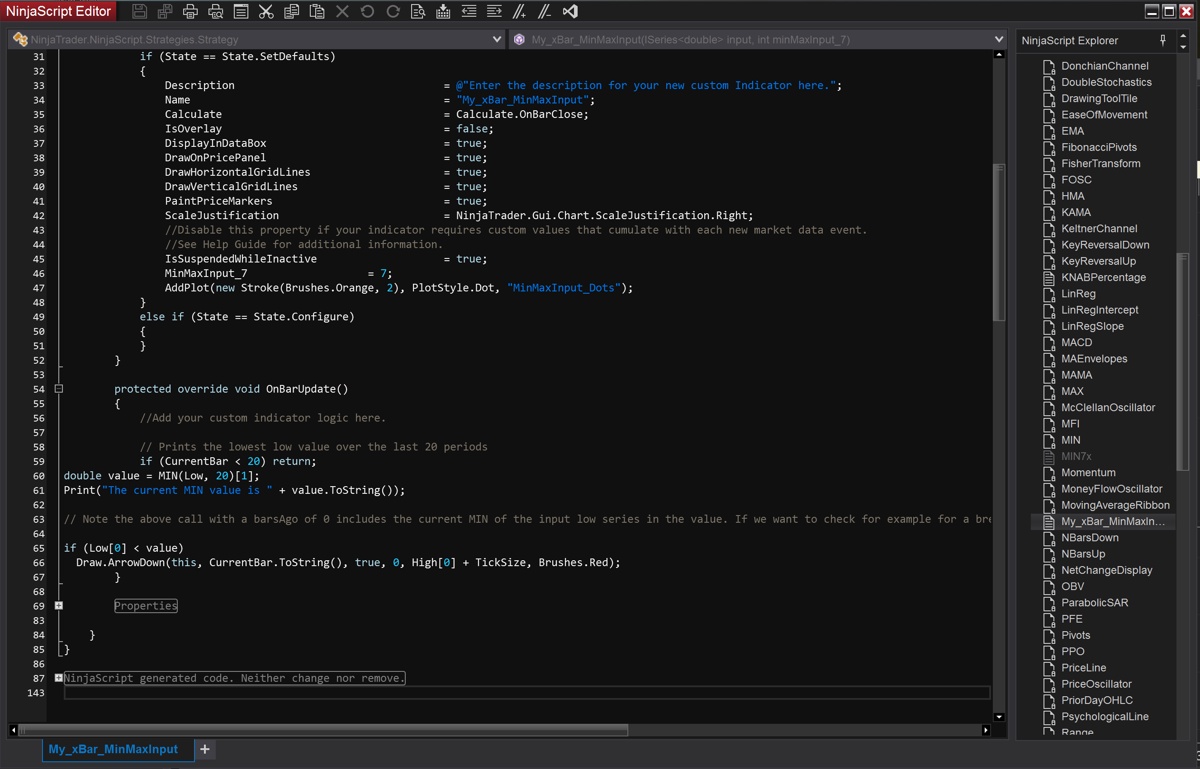Click the Print toolbar icon
1200x769 pixels.
[190, 12]
